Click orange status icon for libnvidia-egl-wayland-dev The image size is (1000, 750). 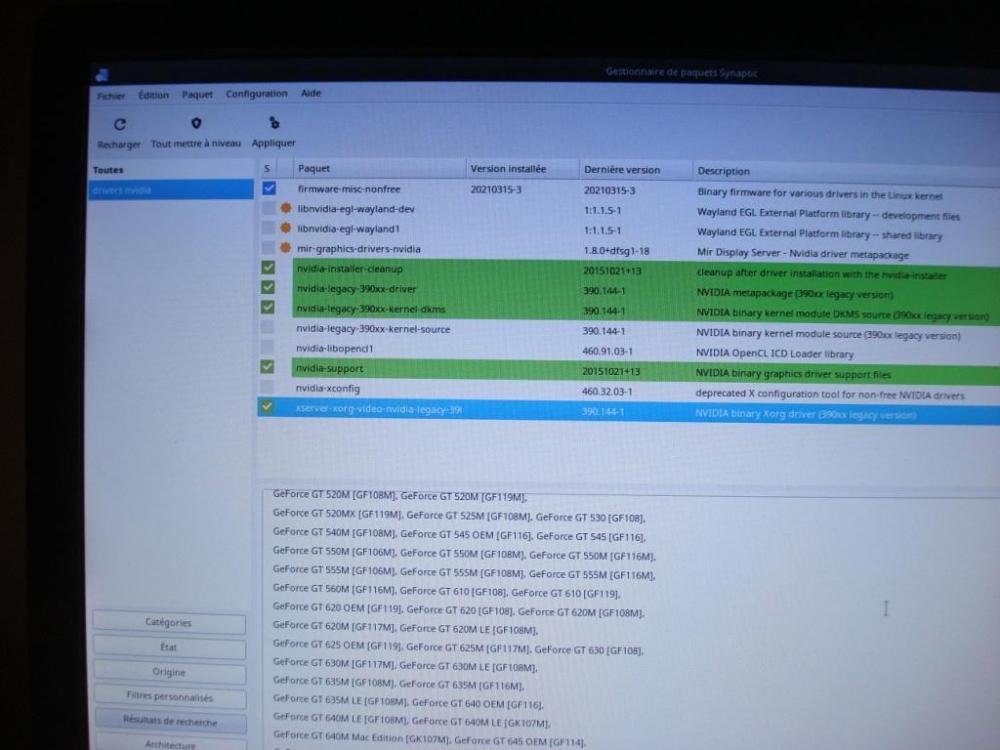click(286, 208)
